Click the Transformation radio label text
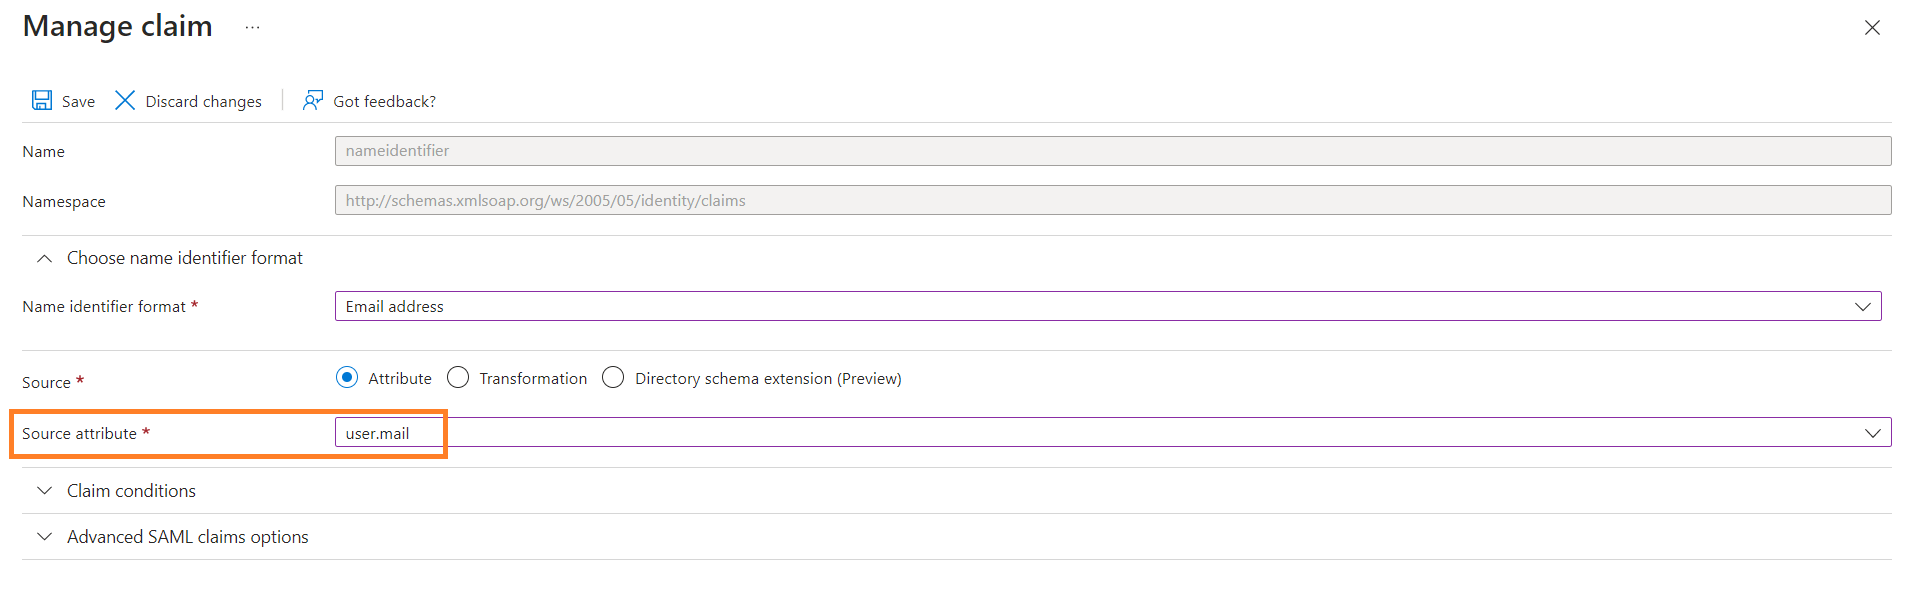 coord(533,378)
